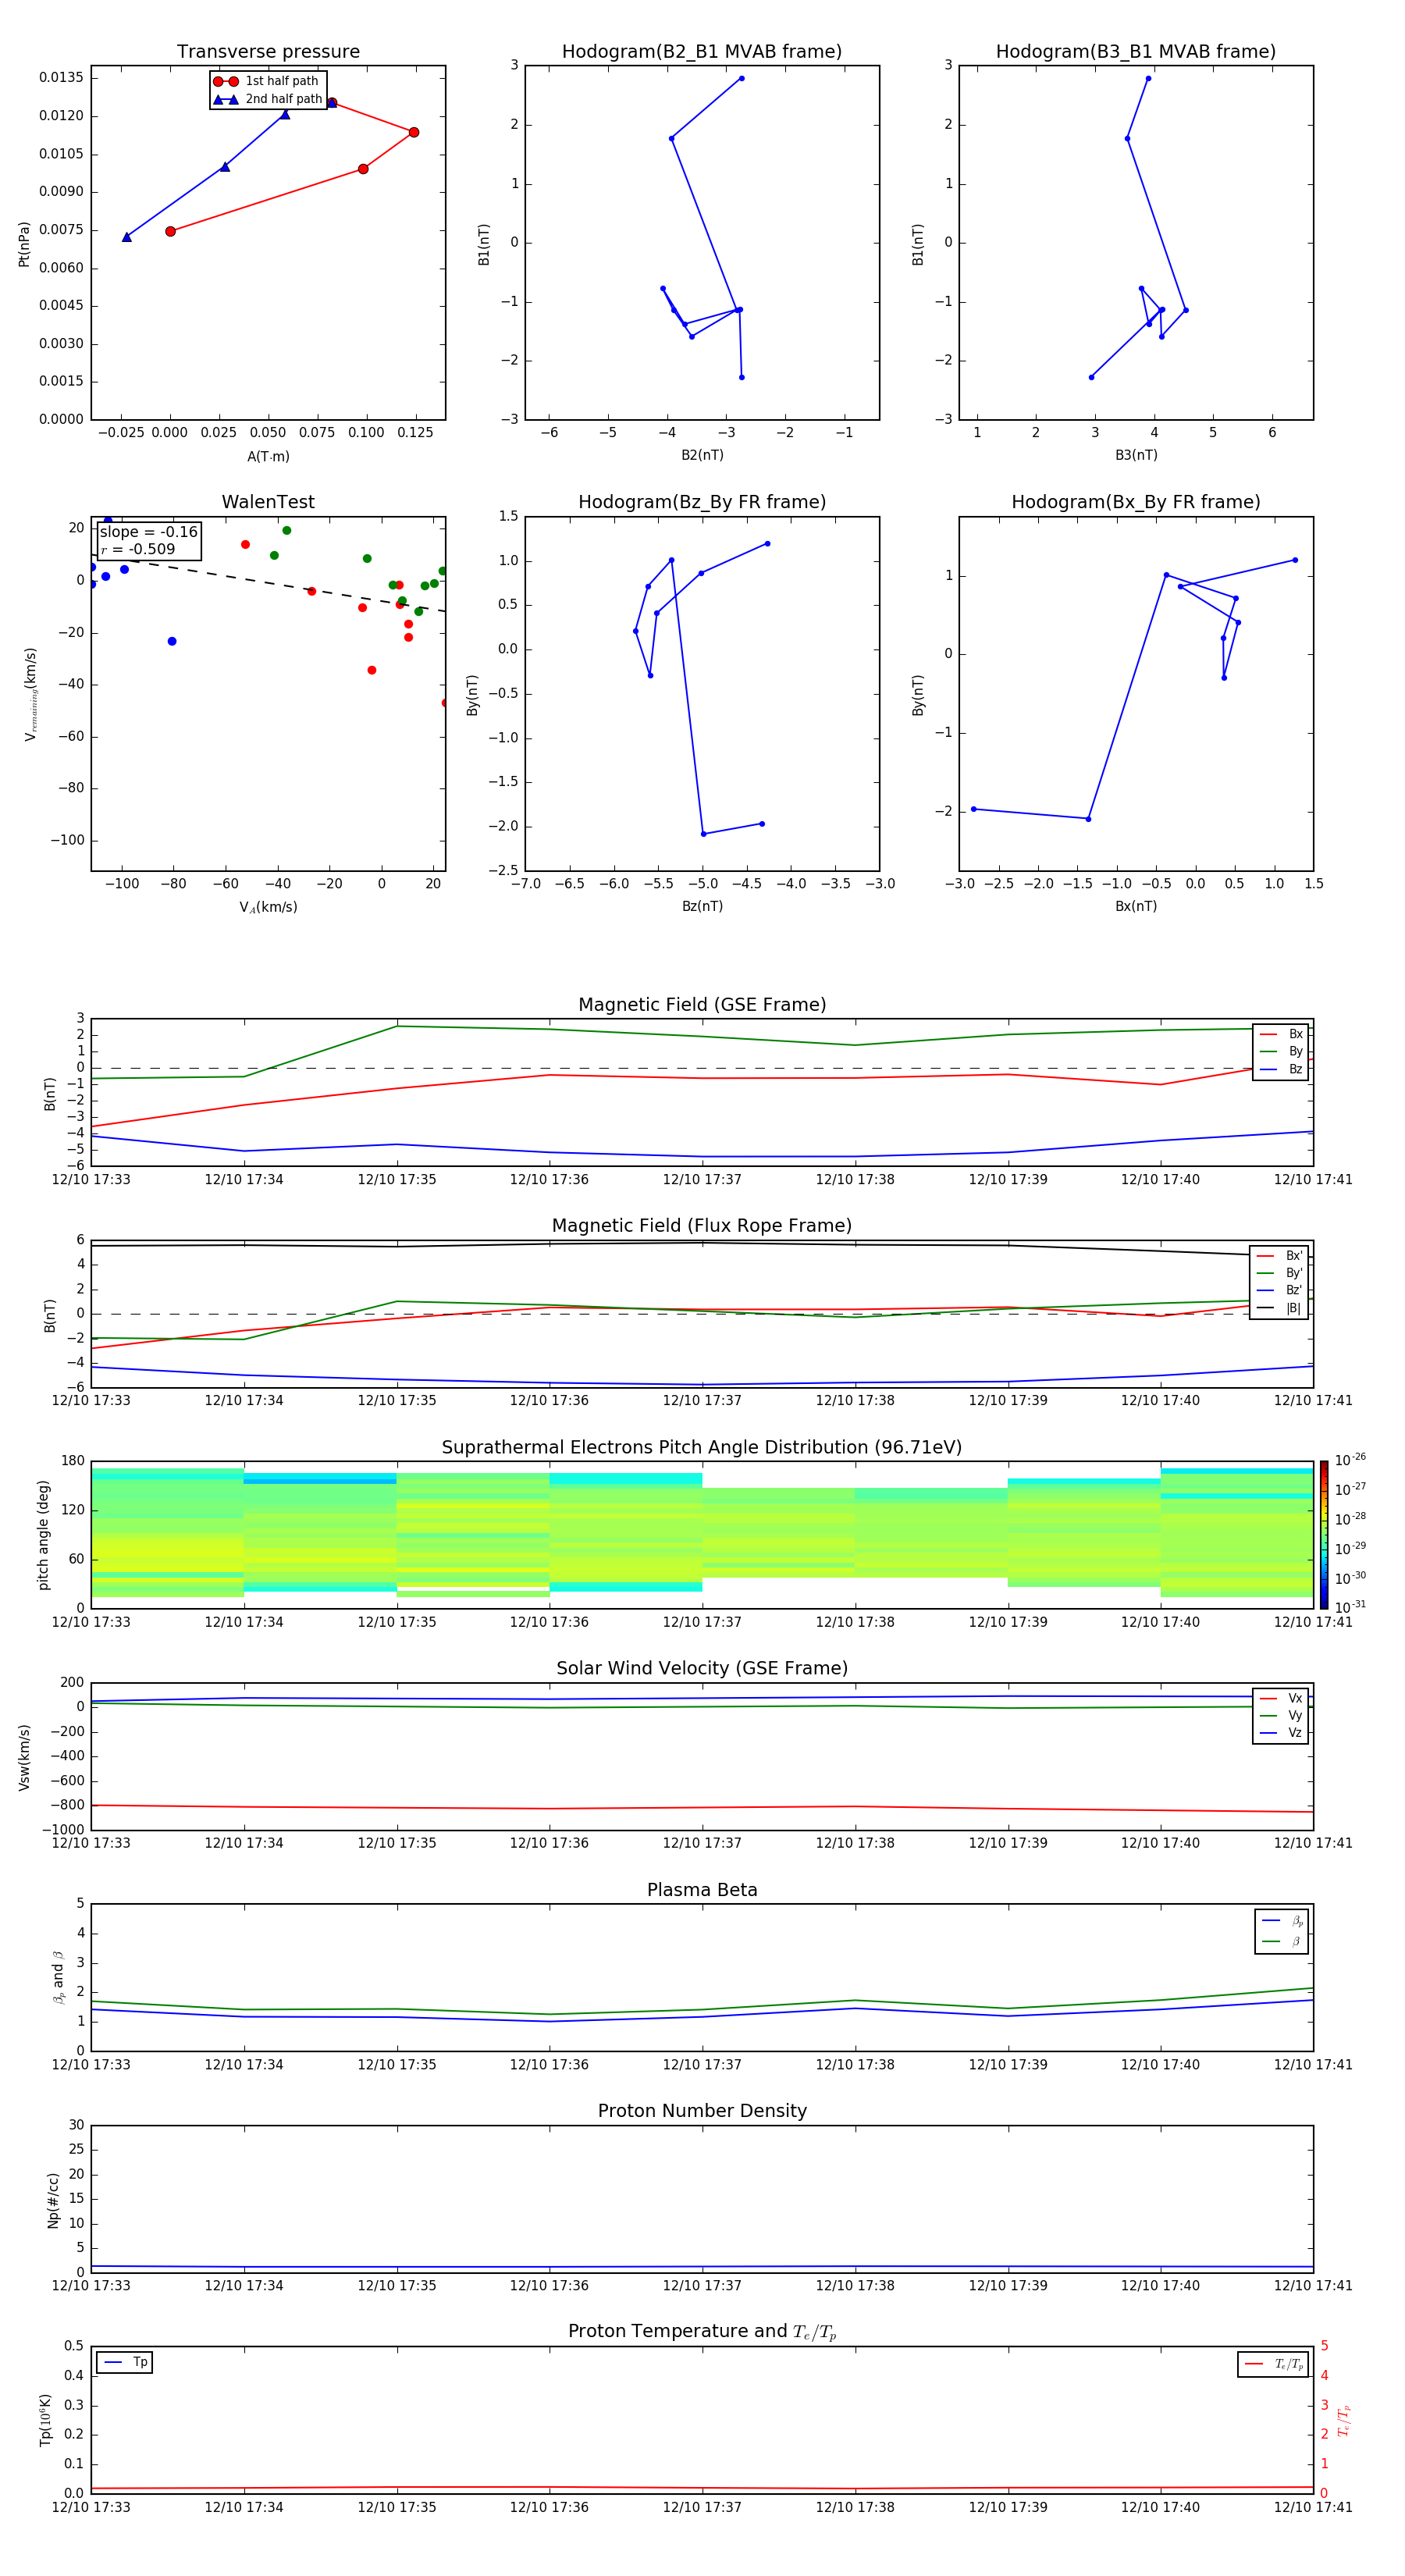This screenshot has width=1405, height=2576.
Task: Click 'Bx' in GSE magnetic field legend
Action: (1281, 1034)
